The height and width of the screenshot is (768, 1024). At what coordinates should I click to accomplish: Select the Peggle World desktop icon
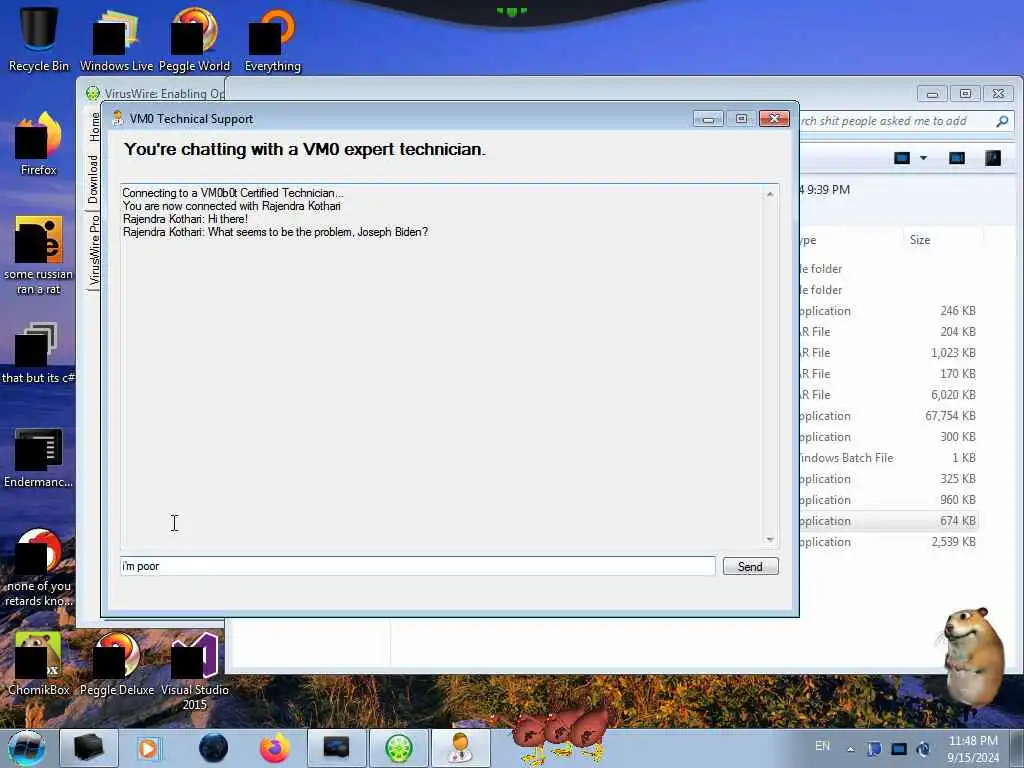click(195, 39)
